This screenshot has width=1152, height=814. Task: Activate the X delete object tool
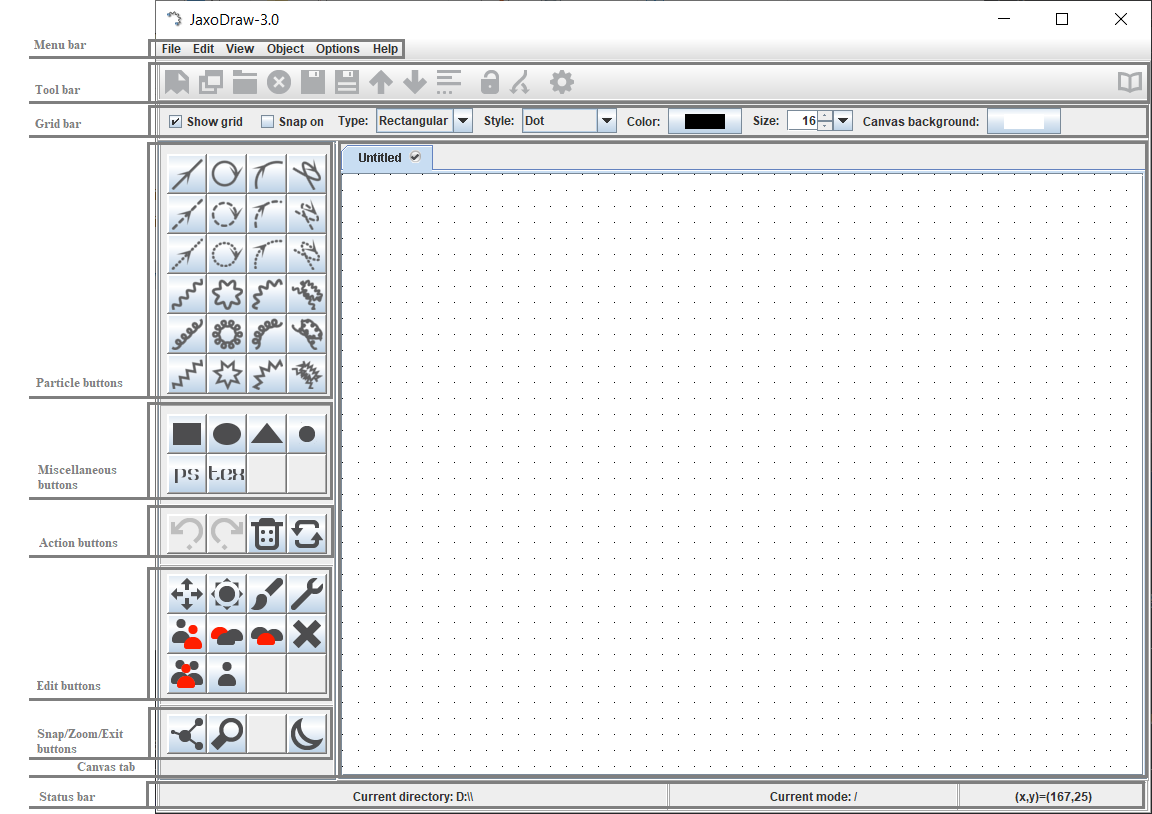click(x=306, y=633)
